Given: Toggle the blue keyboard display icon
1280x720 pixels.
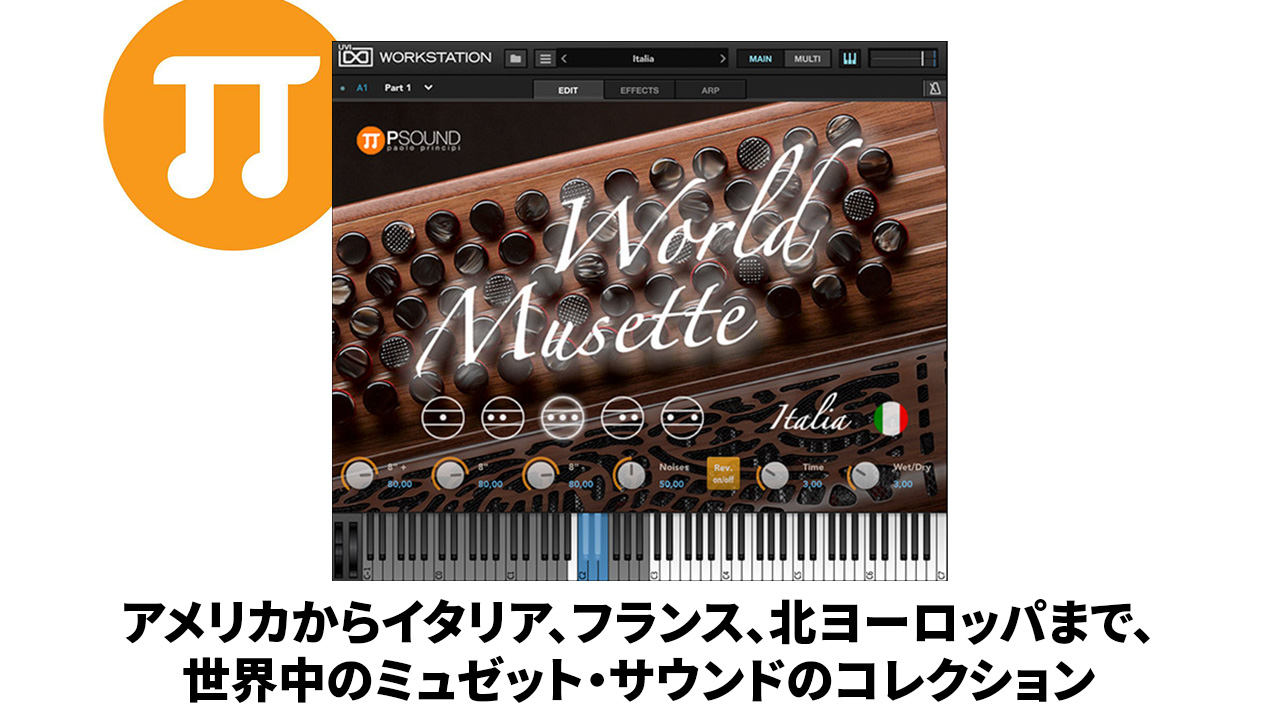Looking at the screenshot, I should (850, 59).
